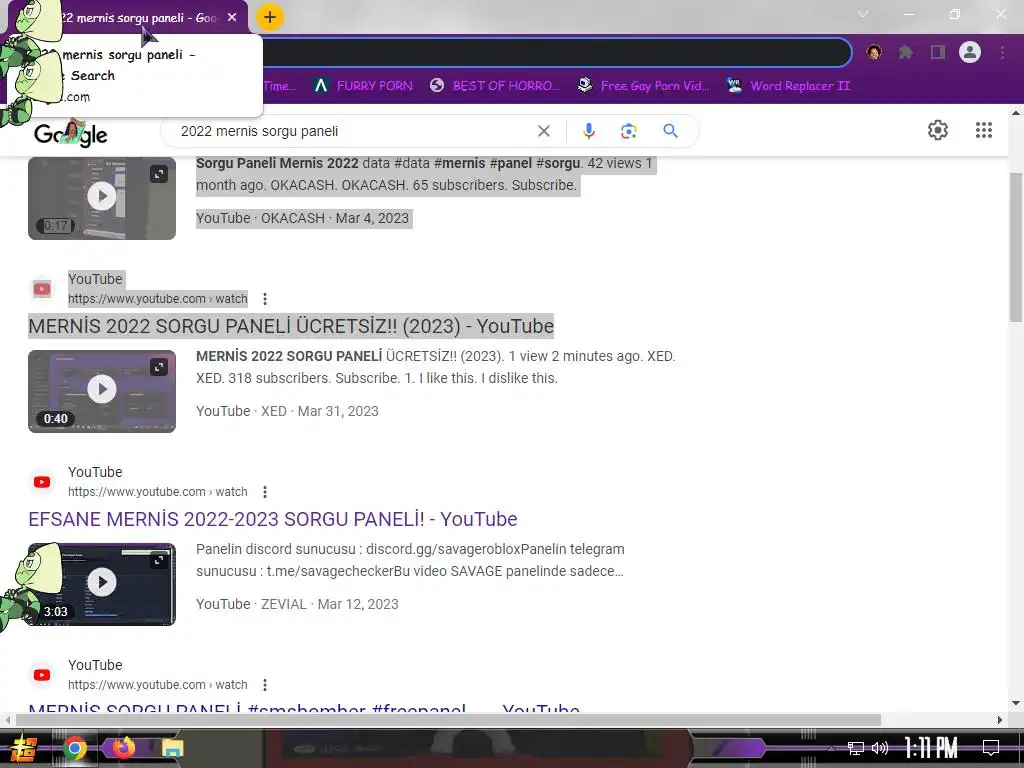Viewport: 1024px width, 768px height.
Task: Open browser extensions puzzle icon
Action: 906,52
